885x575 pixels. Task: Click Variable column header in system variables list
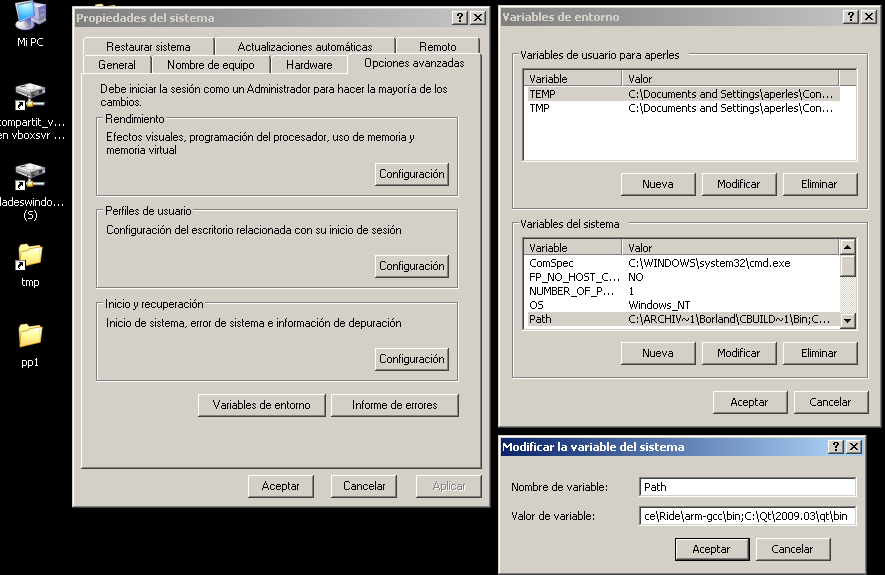tap(573, 248)
